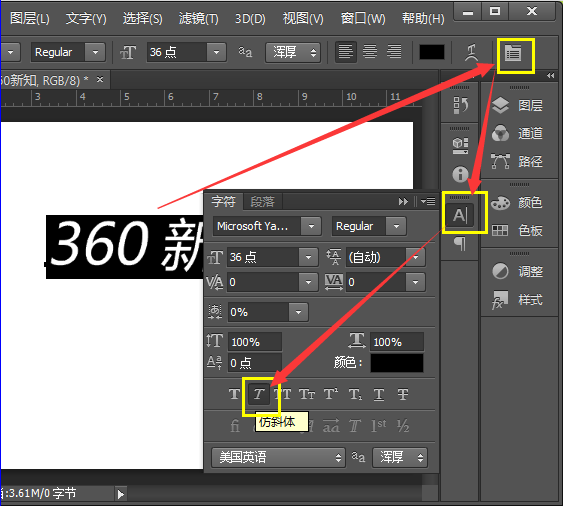Switch to the 段落 tab

tap(262, 201)
